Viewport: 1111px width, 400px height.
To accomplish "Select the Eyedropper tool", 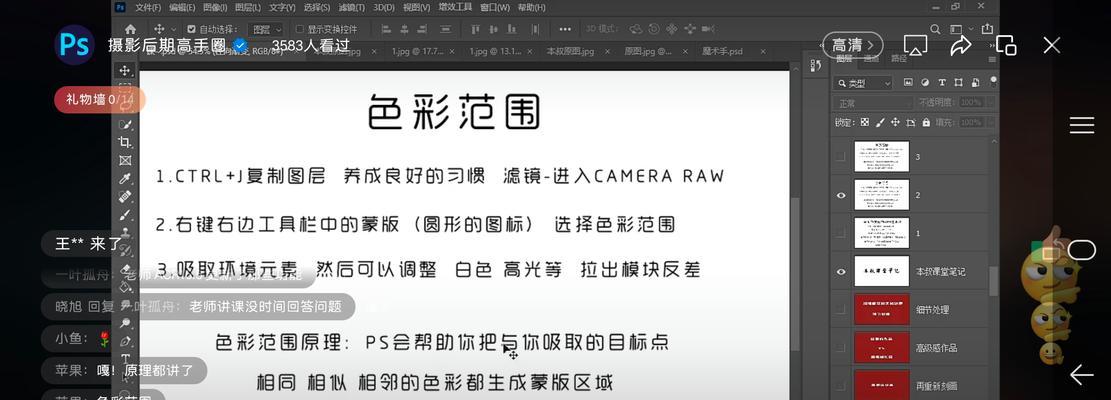I will [125, 178].
